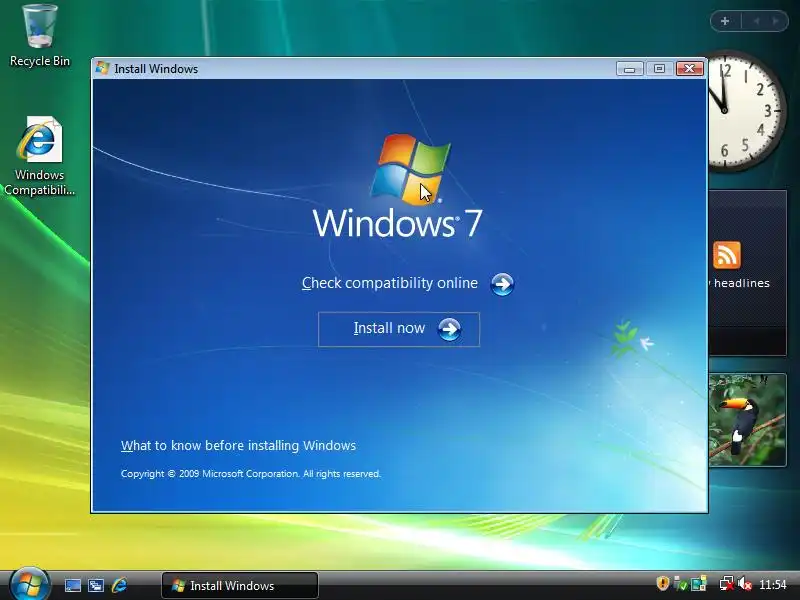The height and width of the screenshot is (600, 800).
Task: Click the sidebar add gadget plus button
Action: [725, 21]
